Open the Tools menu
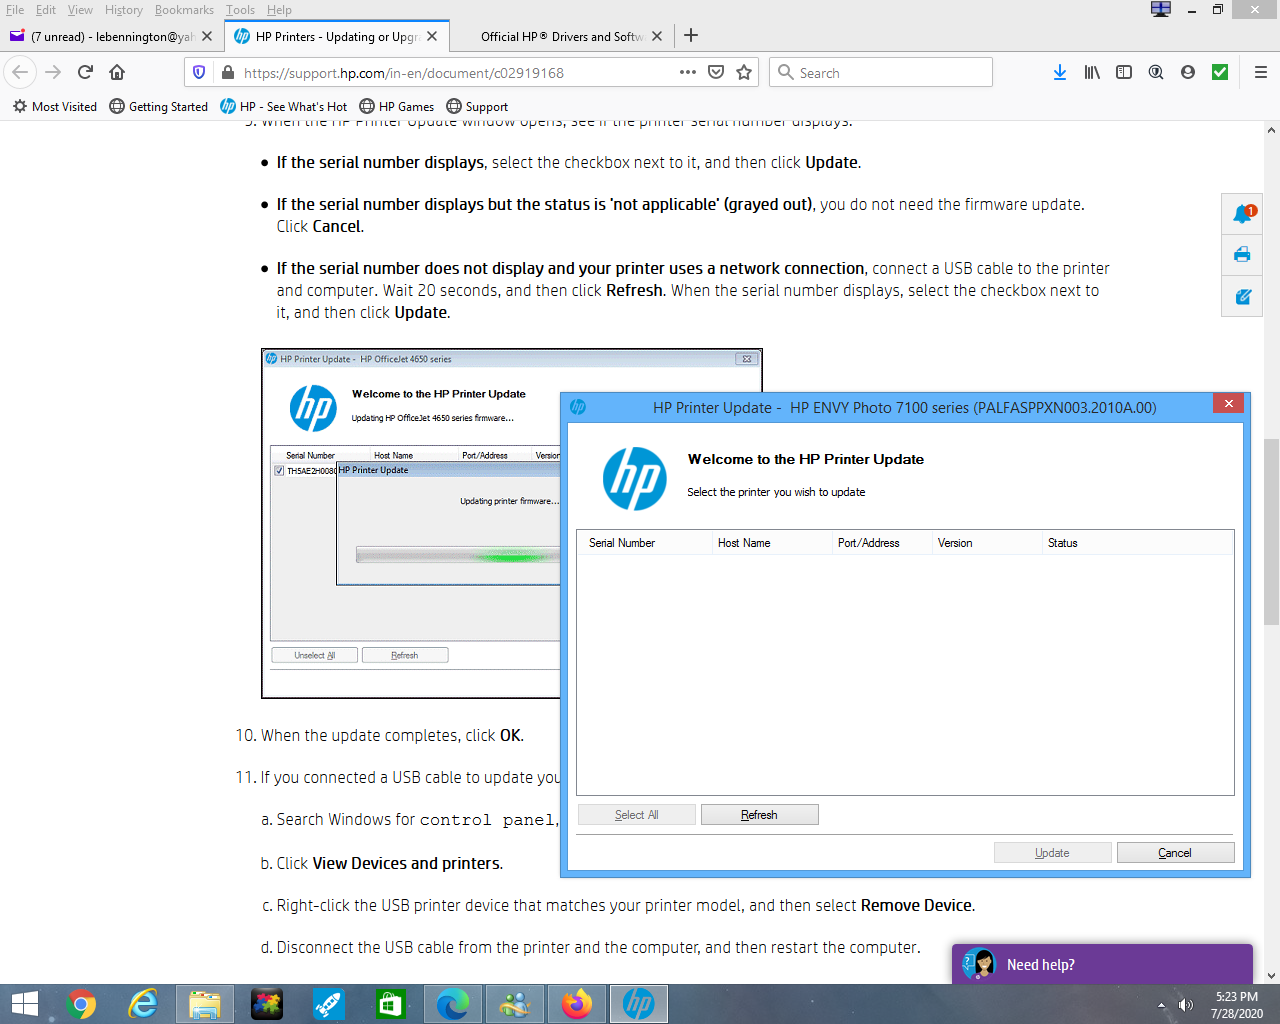Screen dimensions: 1280x1024 pos(240,10)
